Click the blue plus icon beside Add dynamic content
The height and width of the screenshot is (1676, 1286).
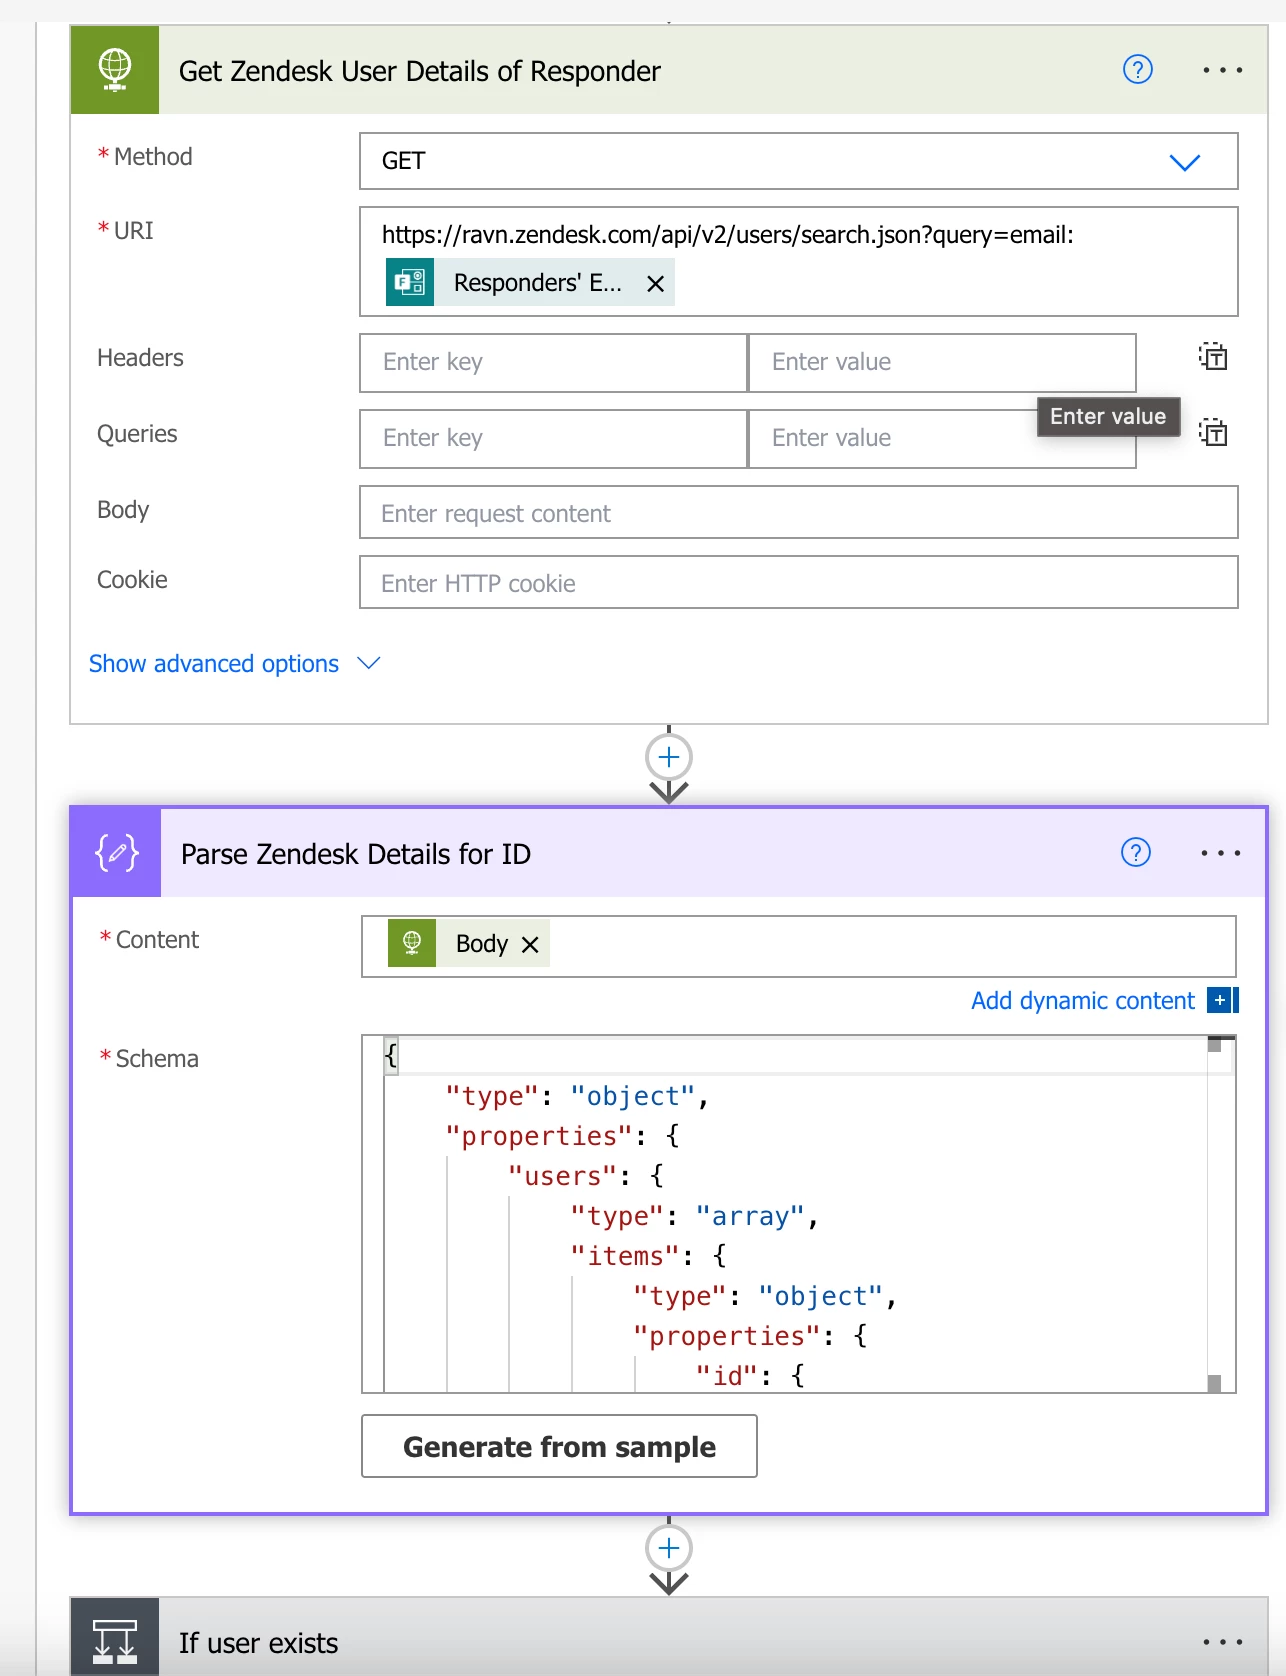click(x=1222, y=1000)
